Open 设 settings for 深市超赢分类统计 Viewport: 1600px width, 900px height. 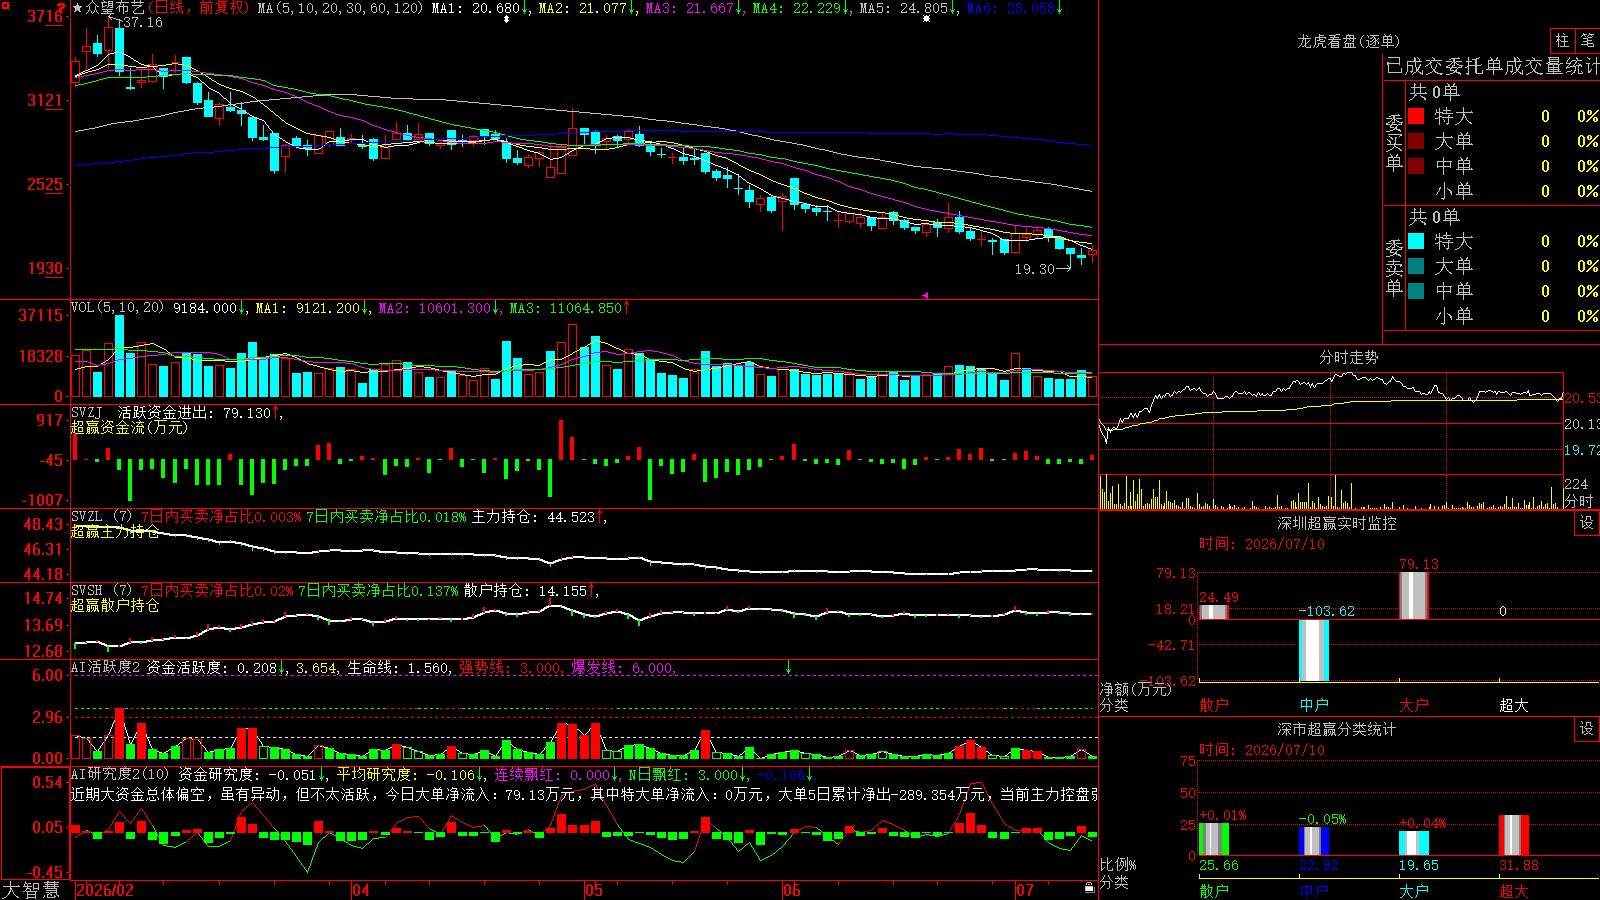pos(1587,729)
